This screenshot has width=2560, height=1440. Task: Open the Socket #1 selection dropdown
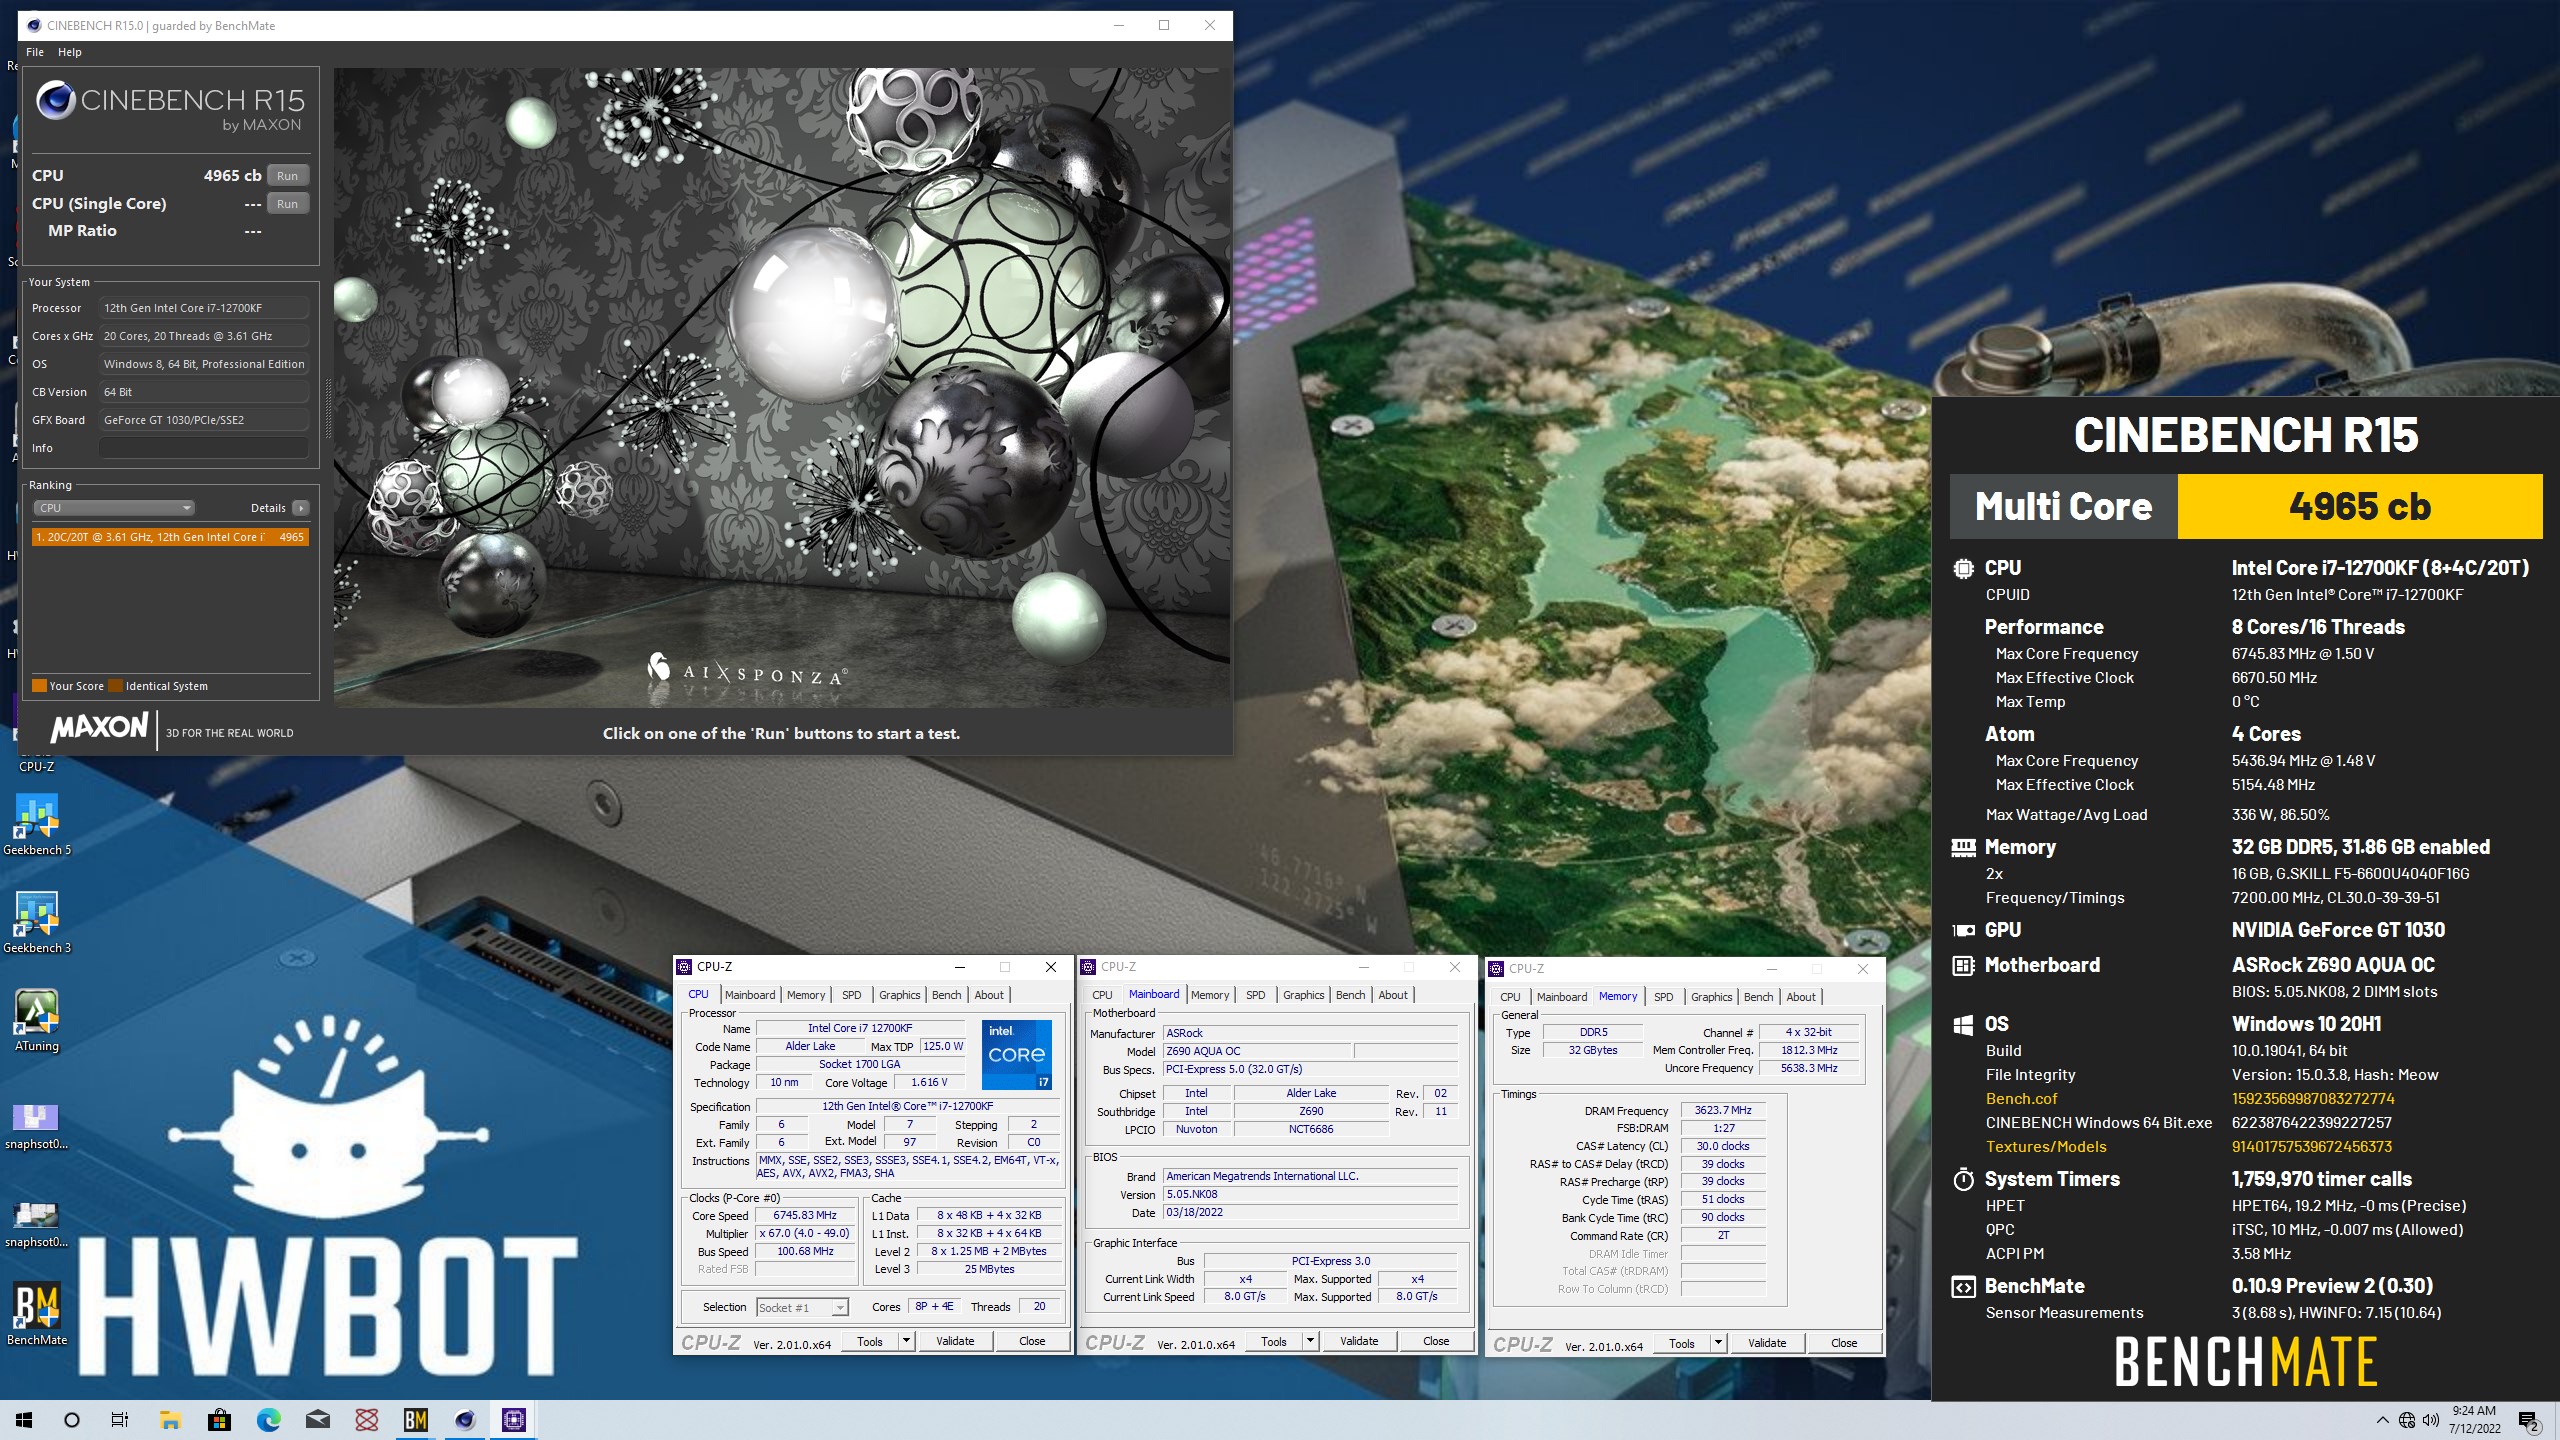[x=802, y=1307]
